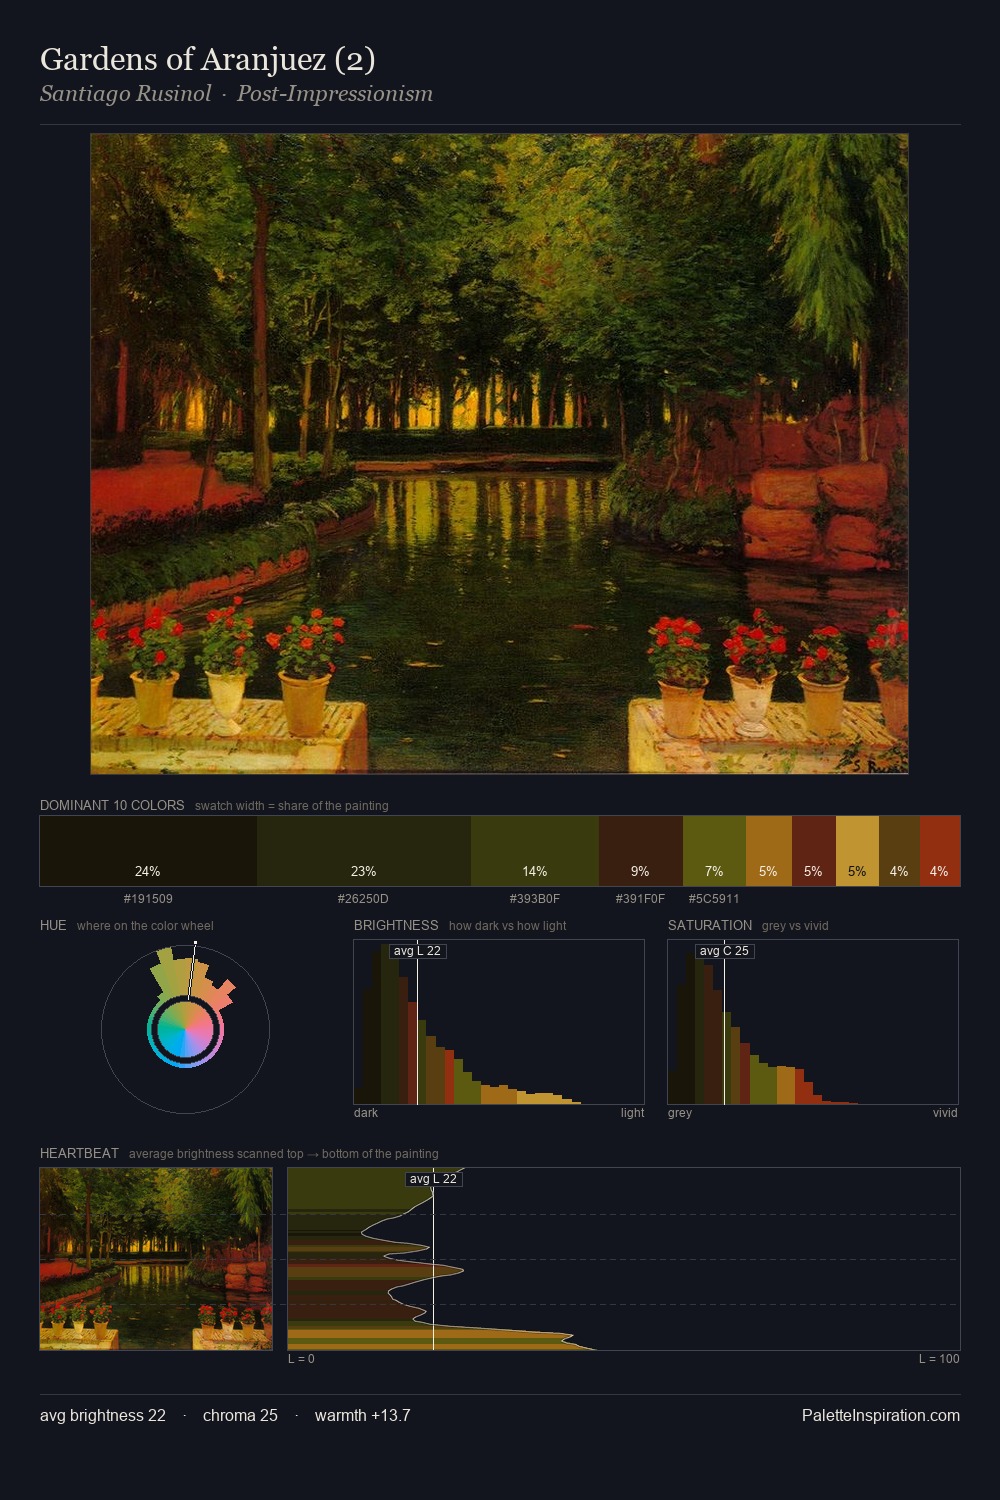Choose the 5% ochre-brown swatch
This screenshot has width=1000, height=1500.
click(769, 851)
